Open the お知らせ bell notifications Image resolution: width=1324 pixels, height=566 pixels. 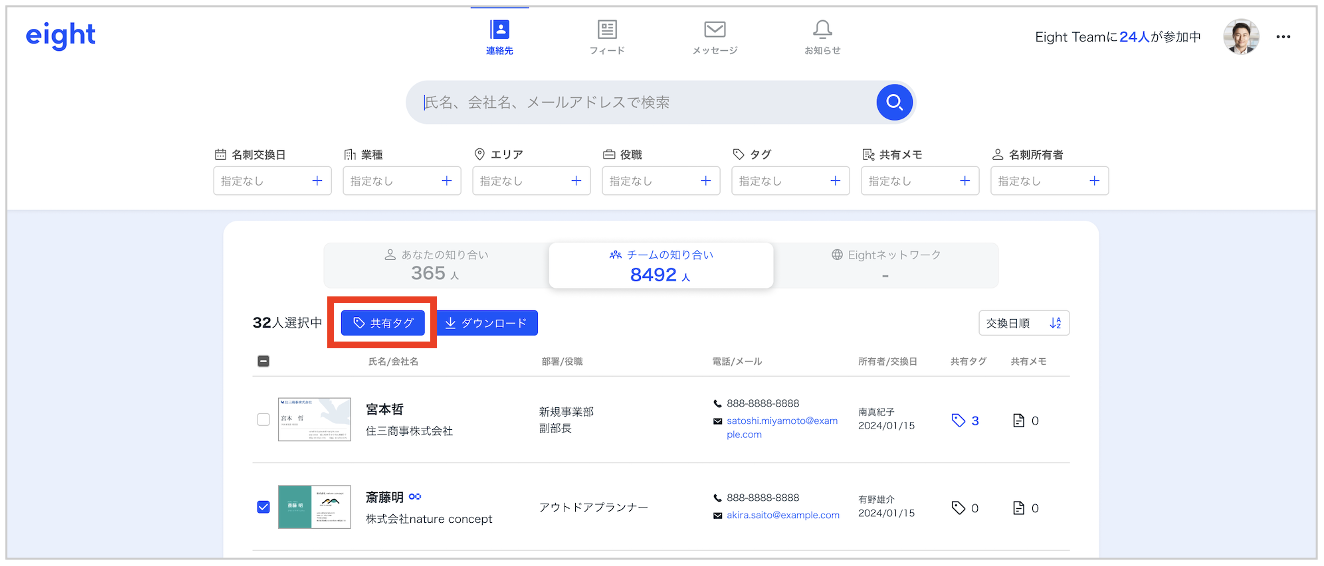pyautogui.click(x=822, y=30)
